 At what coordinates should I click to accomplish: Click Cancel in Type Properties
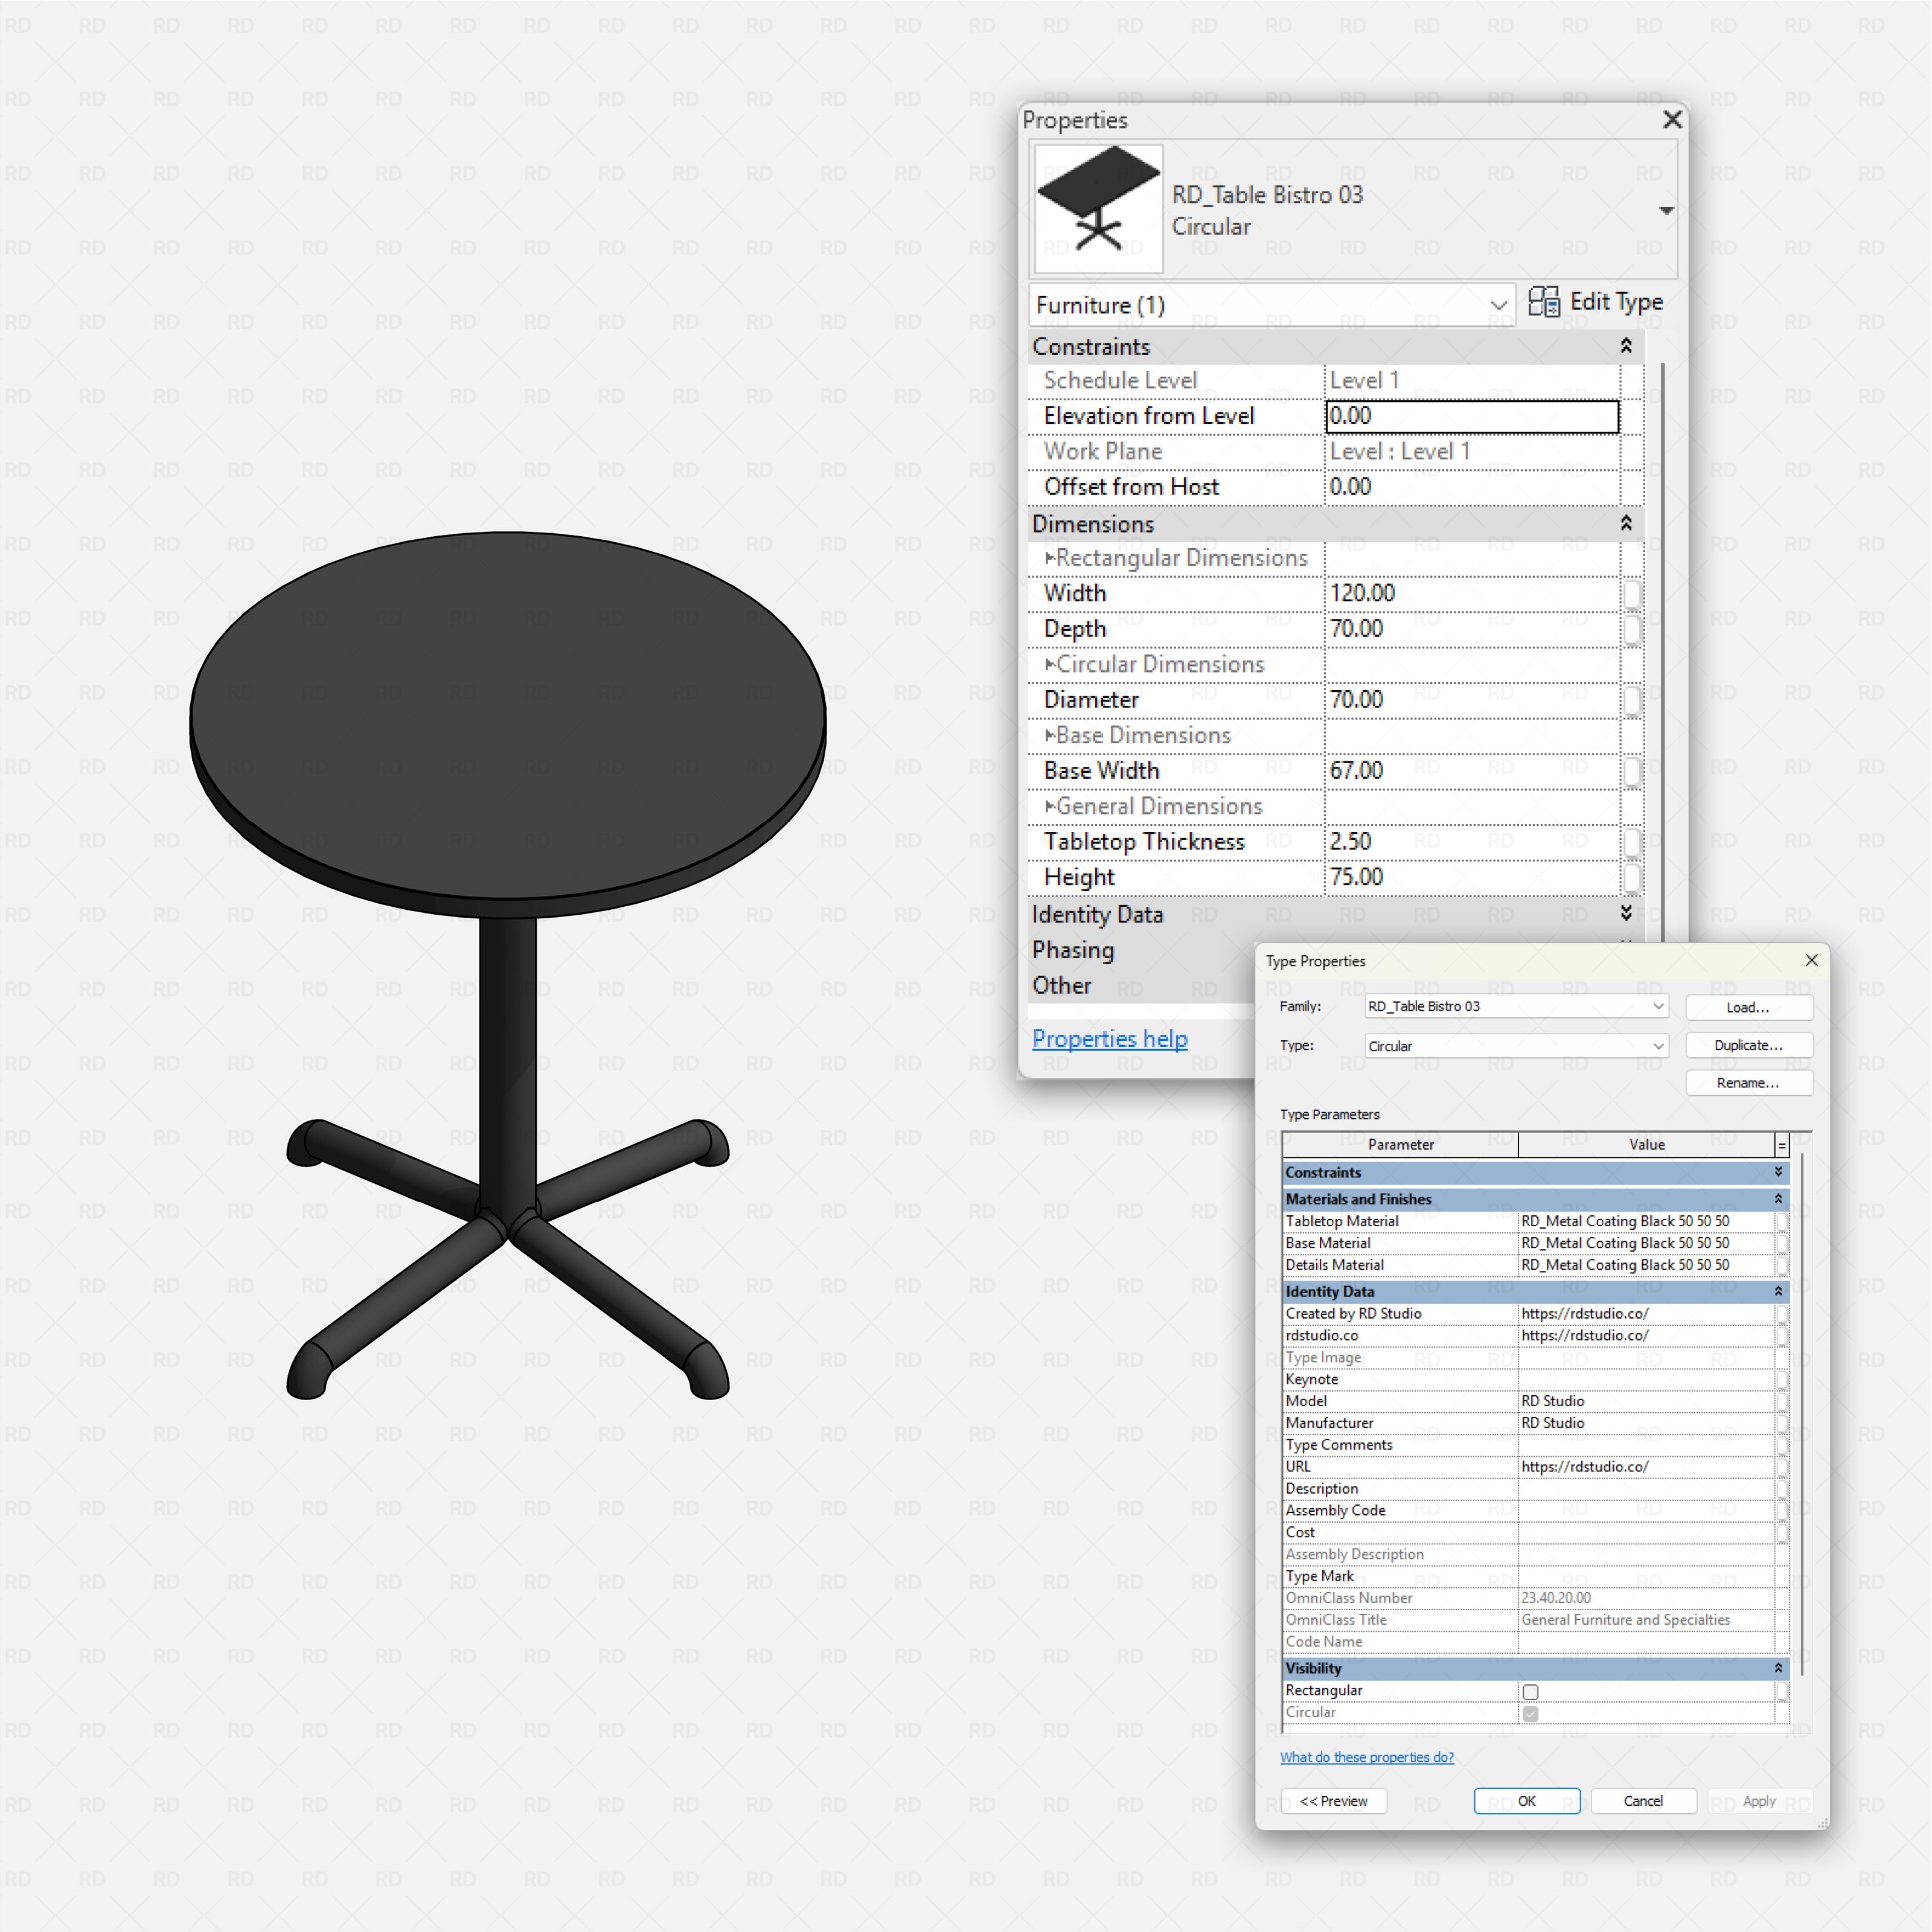coord(1643,1801)
